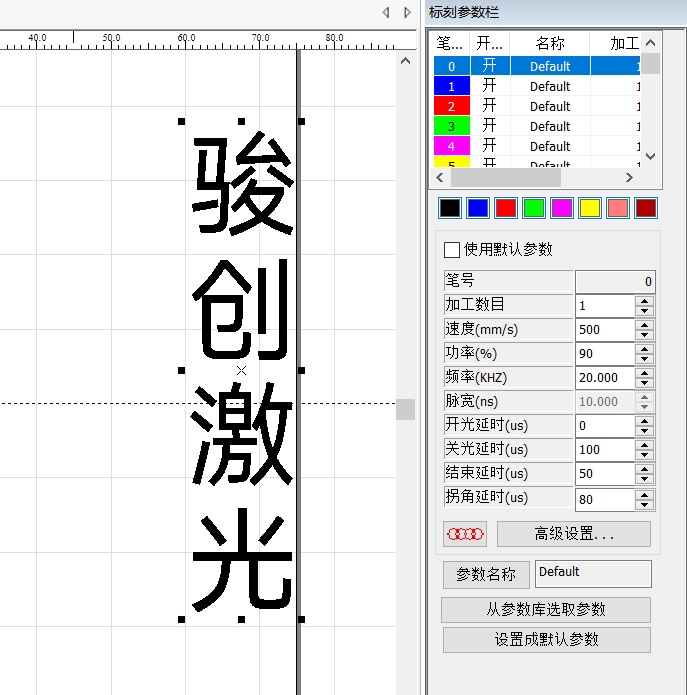
Task: Click canvas vertical scroll up arrow
Action: [405, 61]
